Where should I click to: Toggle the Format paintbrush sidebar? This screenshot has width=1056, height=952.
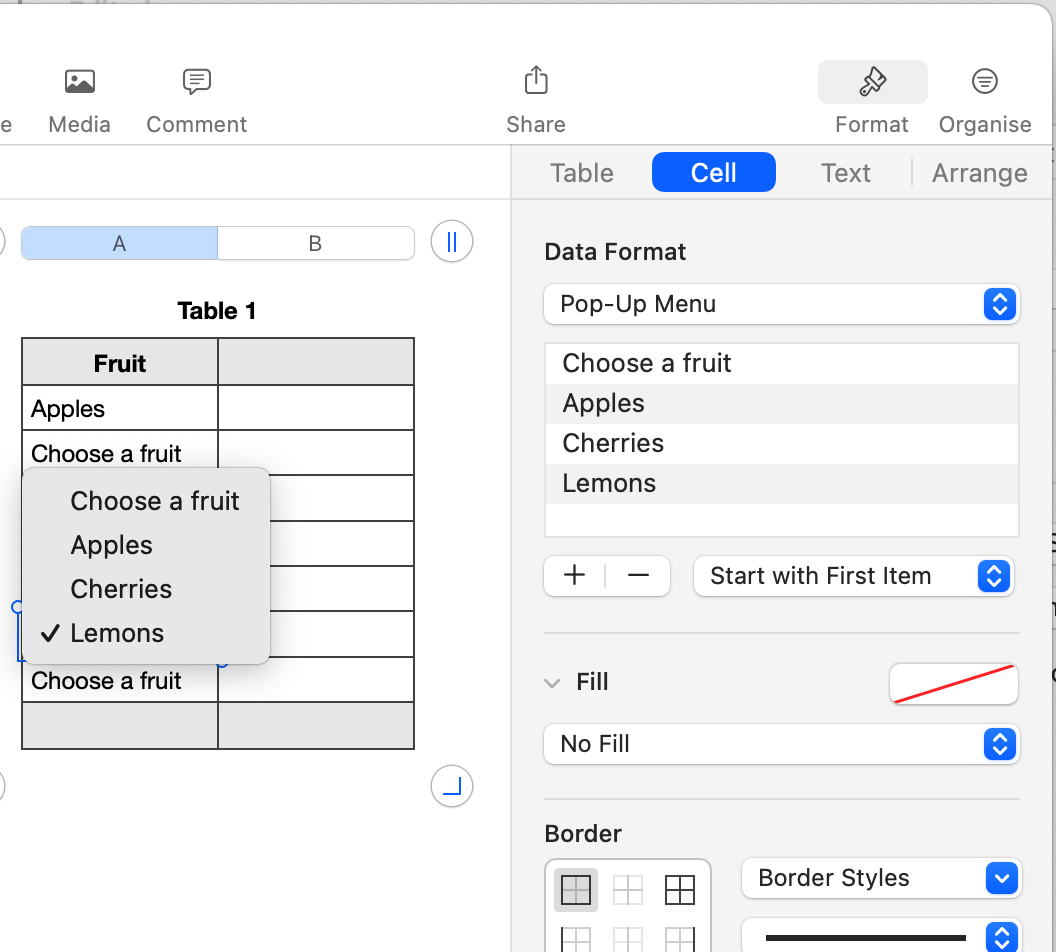tap(872, 82)
